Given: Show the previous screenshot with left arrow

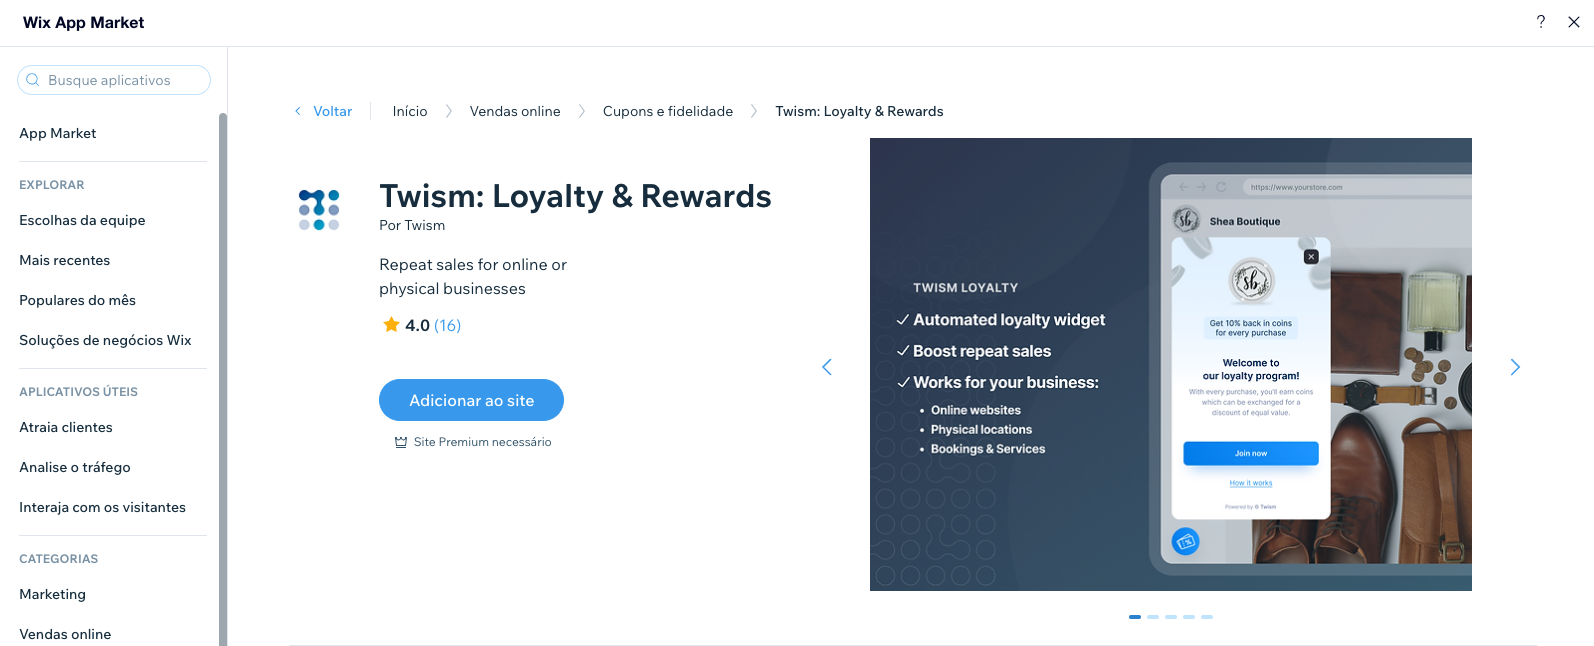Looking at the screenshot, I should [827, 367].
